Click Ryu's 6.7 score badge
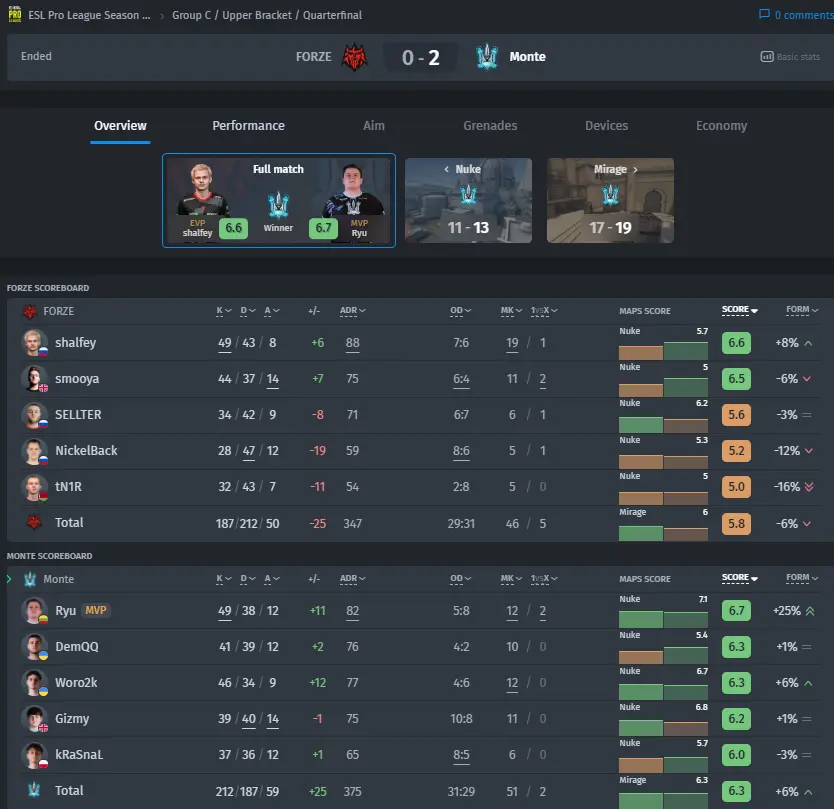 coord(736,611)
